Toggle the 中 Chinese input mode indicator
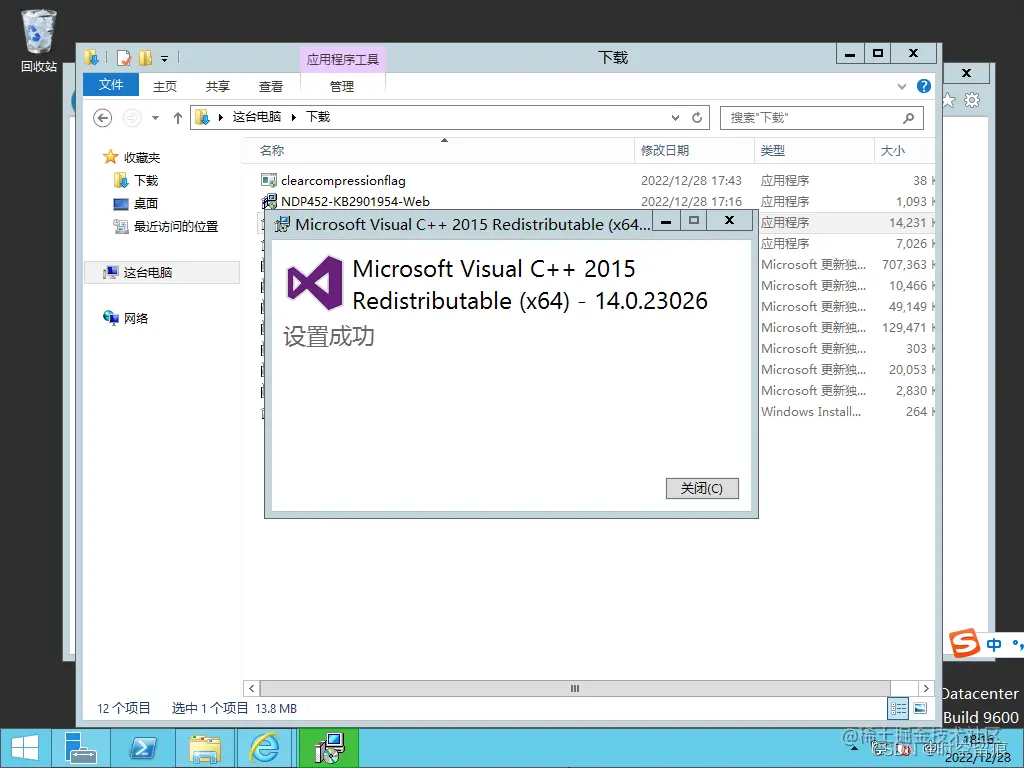The width and height of the screenshot is (1024, 768). [994, 645]
